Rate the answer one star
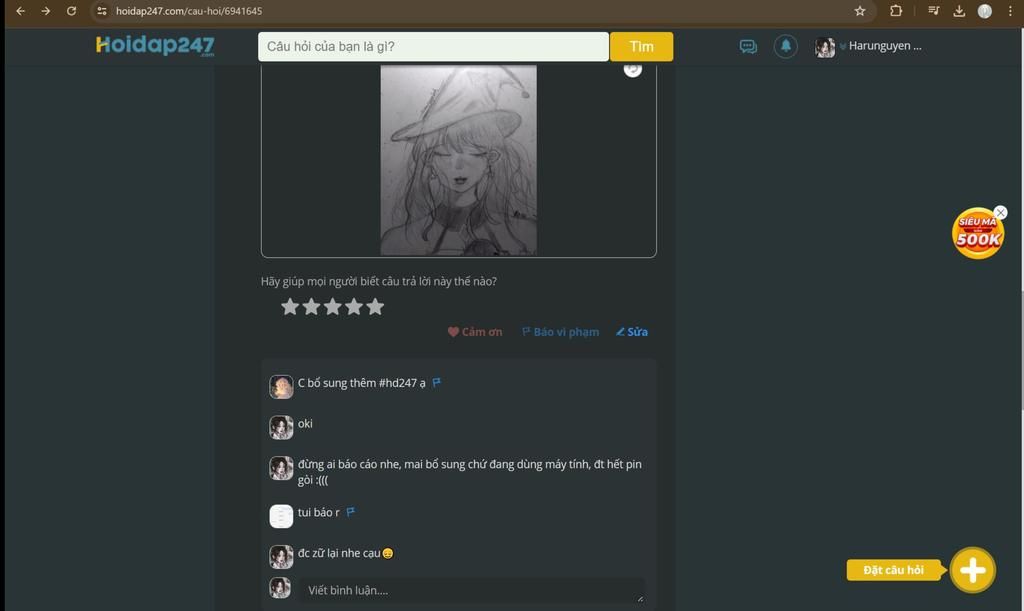Viewport: 1024px width, 611px height. click(x=290, y=306)
